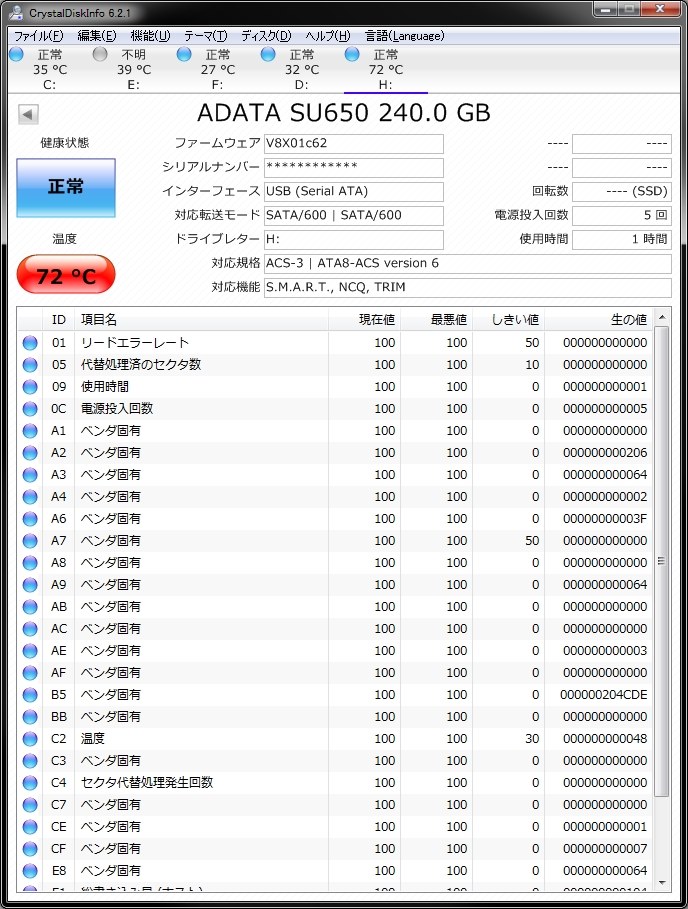Click the status orb for attribute B5

[30, 695]
